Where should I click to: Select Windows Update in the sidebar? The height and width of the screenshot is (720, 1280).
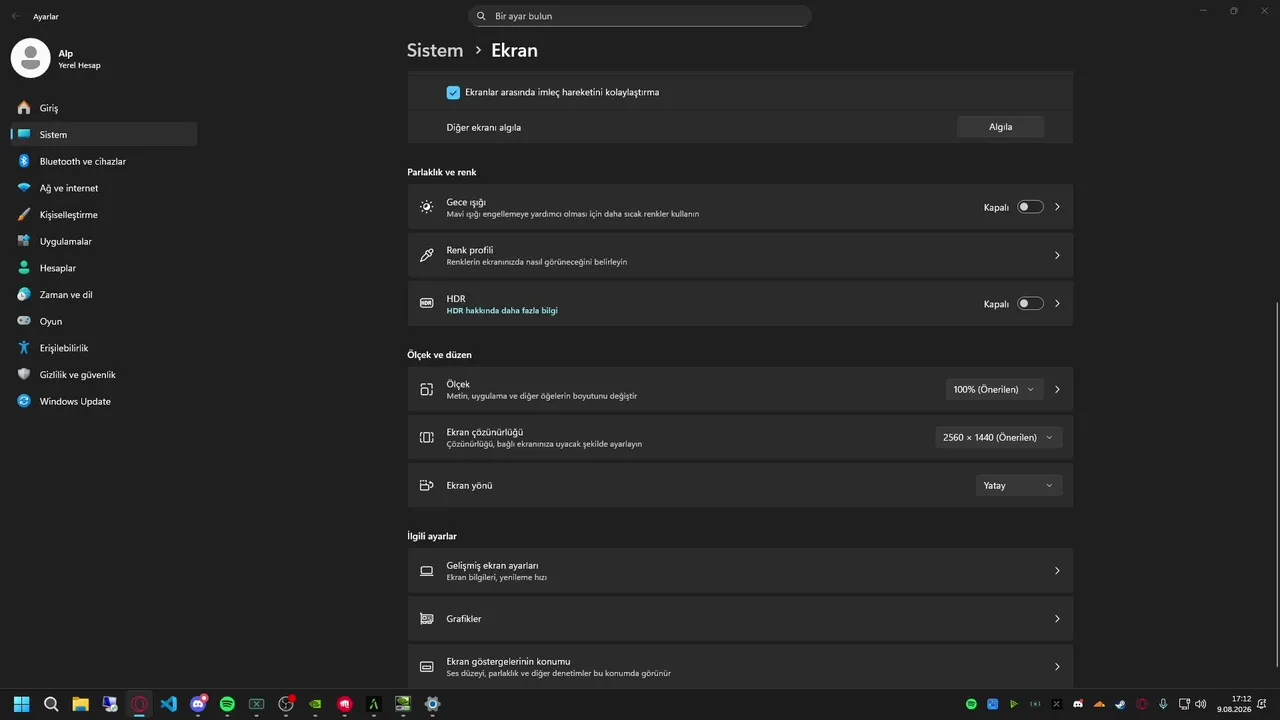104,401
